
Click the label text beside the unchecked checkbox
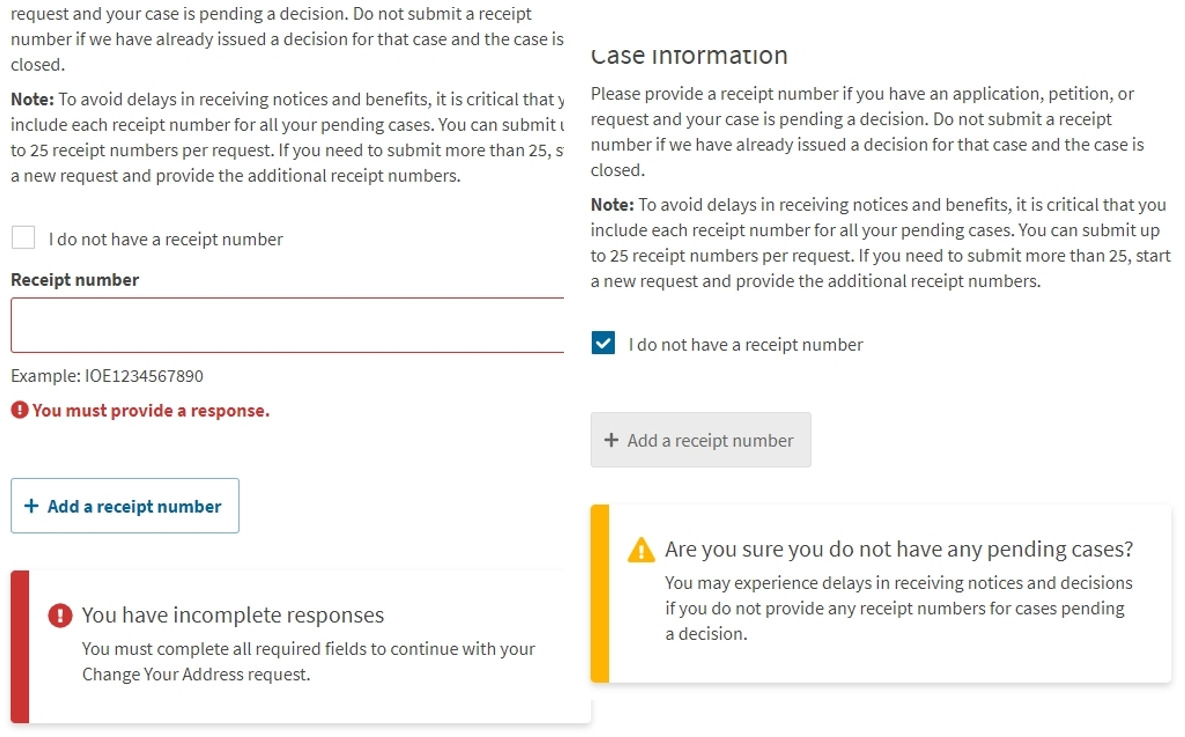pos(166,240)
